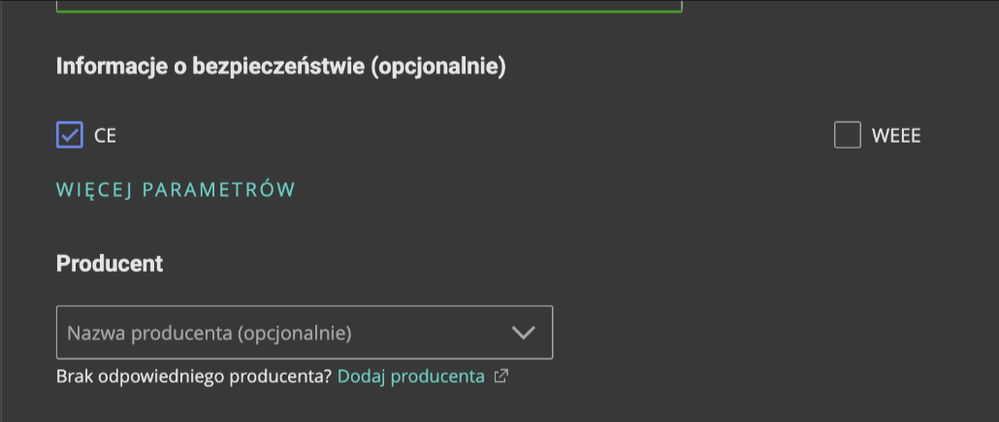This screenshot has width=999, height=422.
Task: Click the WEEE label text
Action: point(896,136)
